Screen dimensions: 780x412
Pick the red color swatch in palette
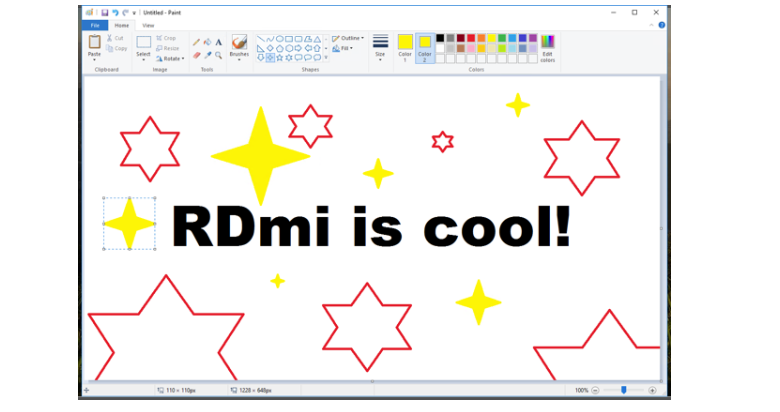click(x=472, y=38)
